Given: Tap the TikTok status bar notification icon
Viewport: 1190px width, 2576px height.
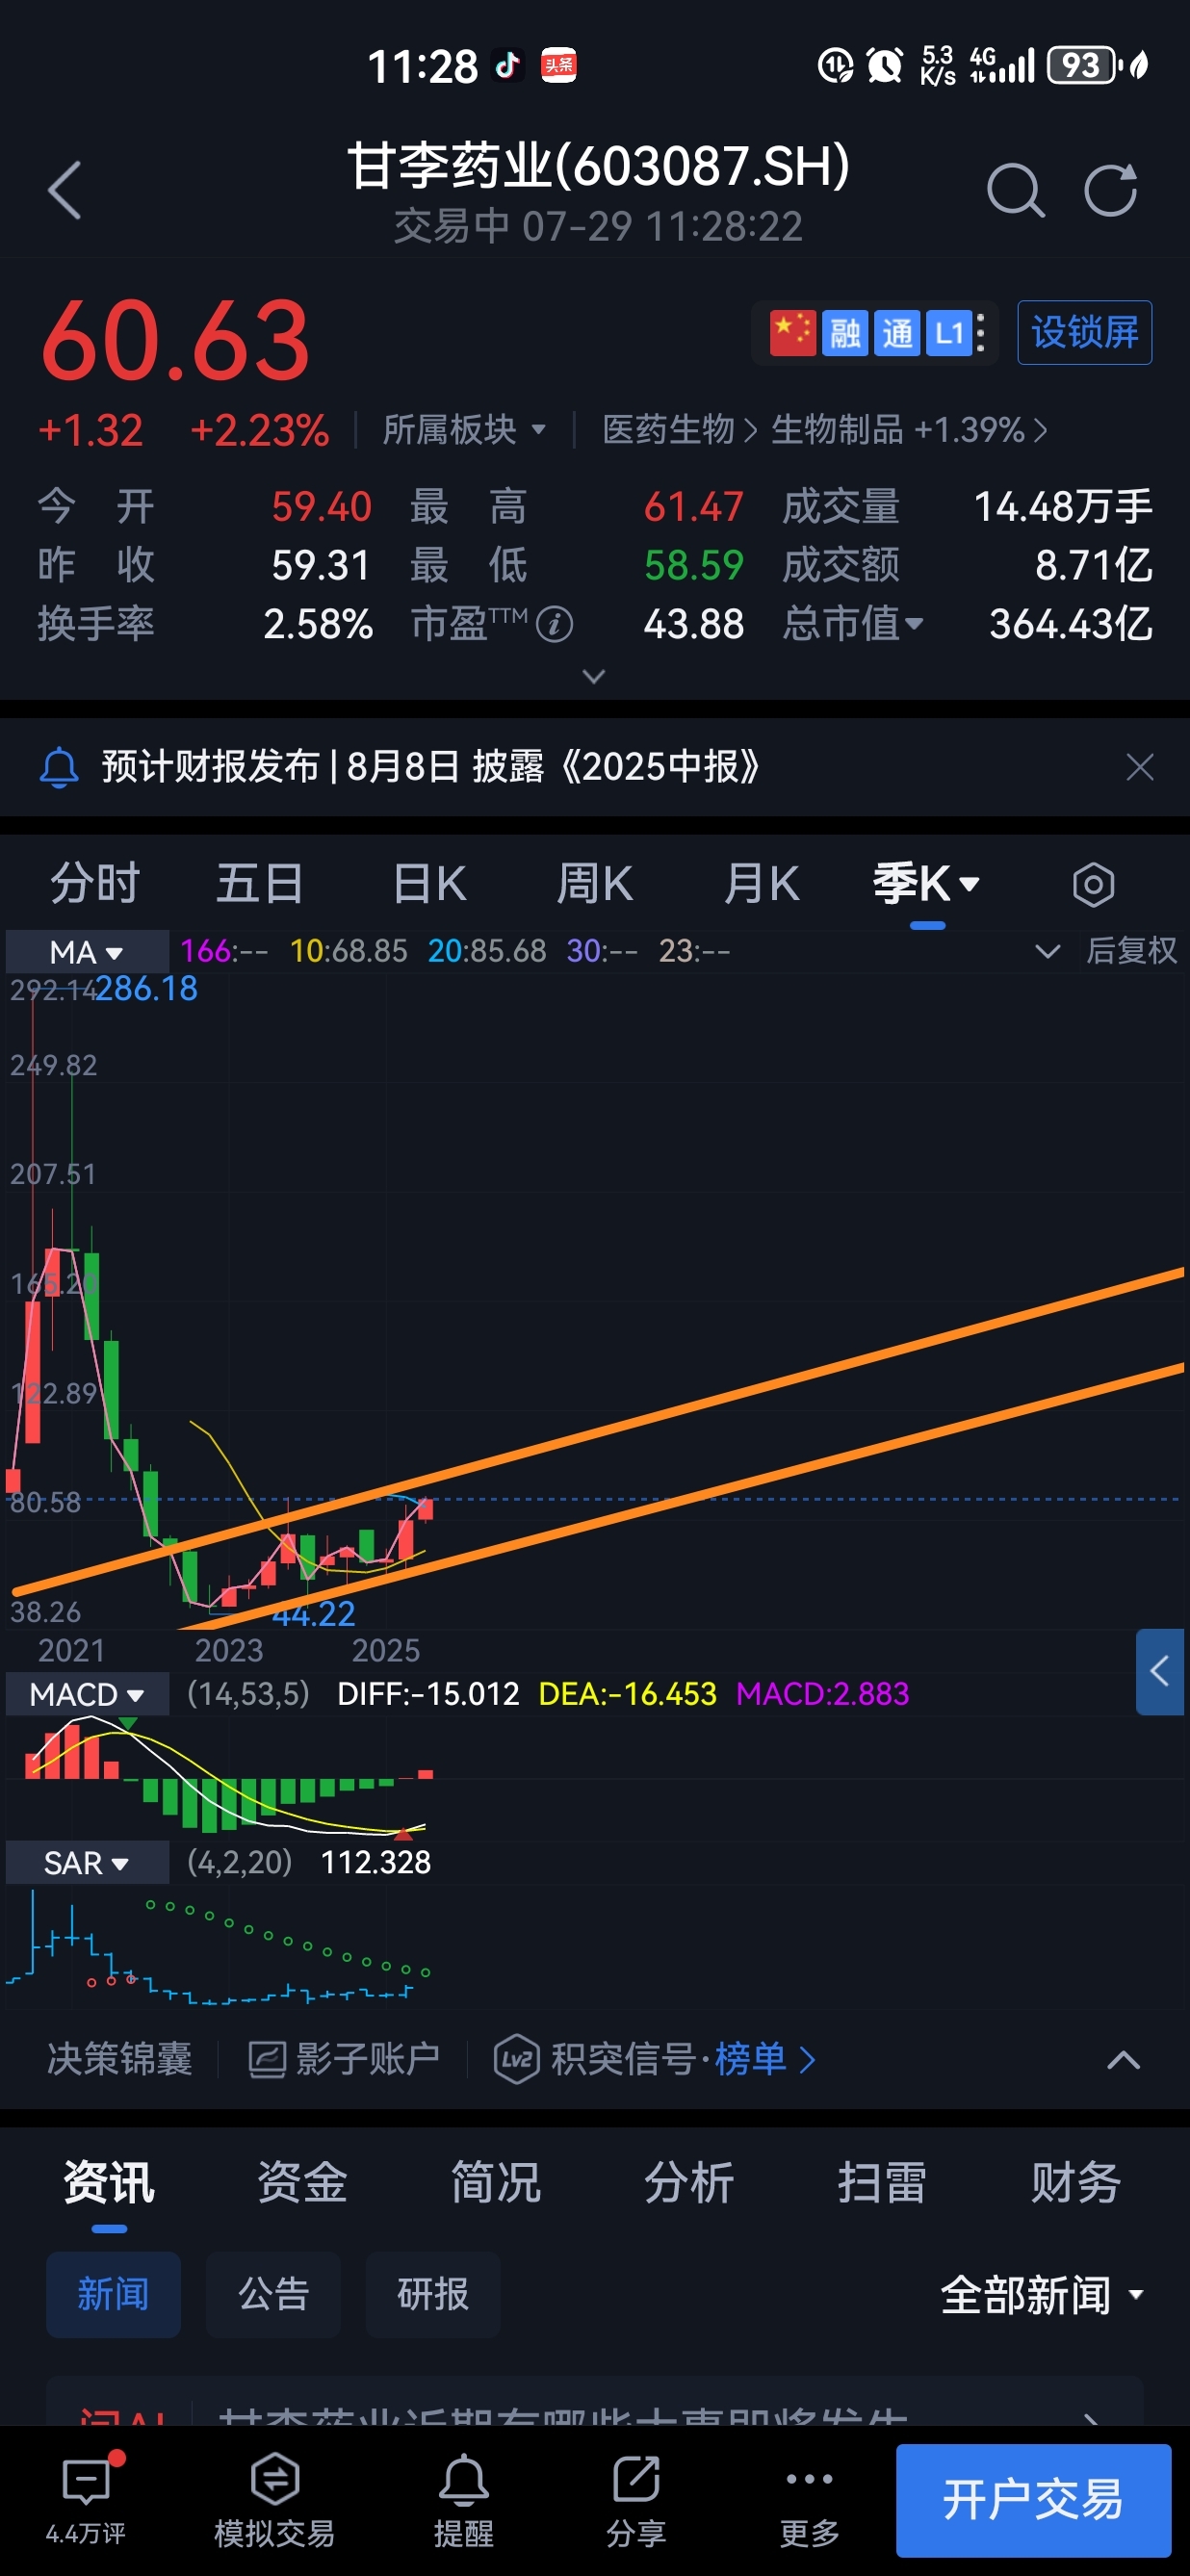Looking at the screenshot, I should click(x=507, y=66).
